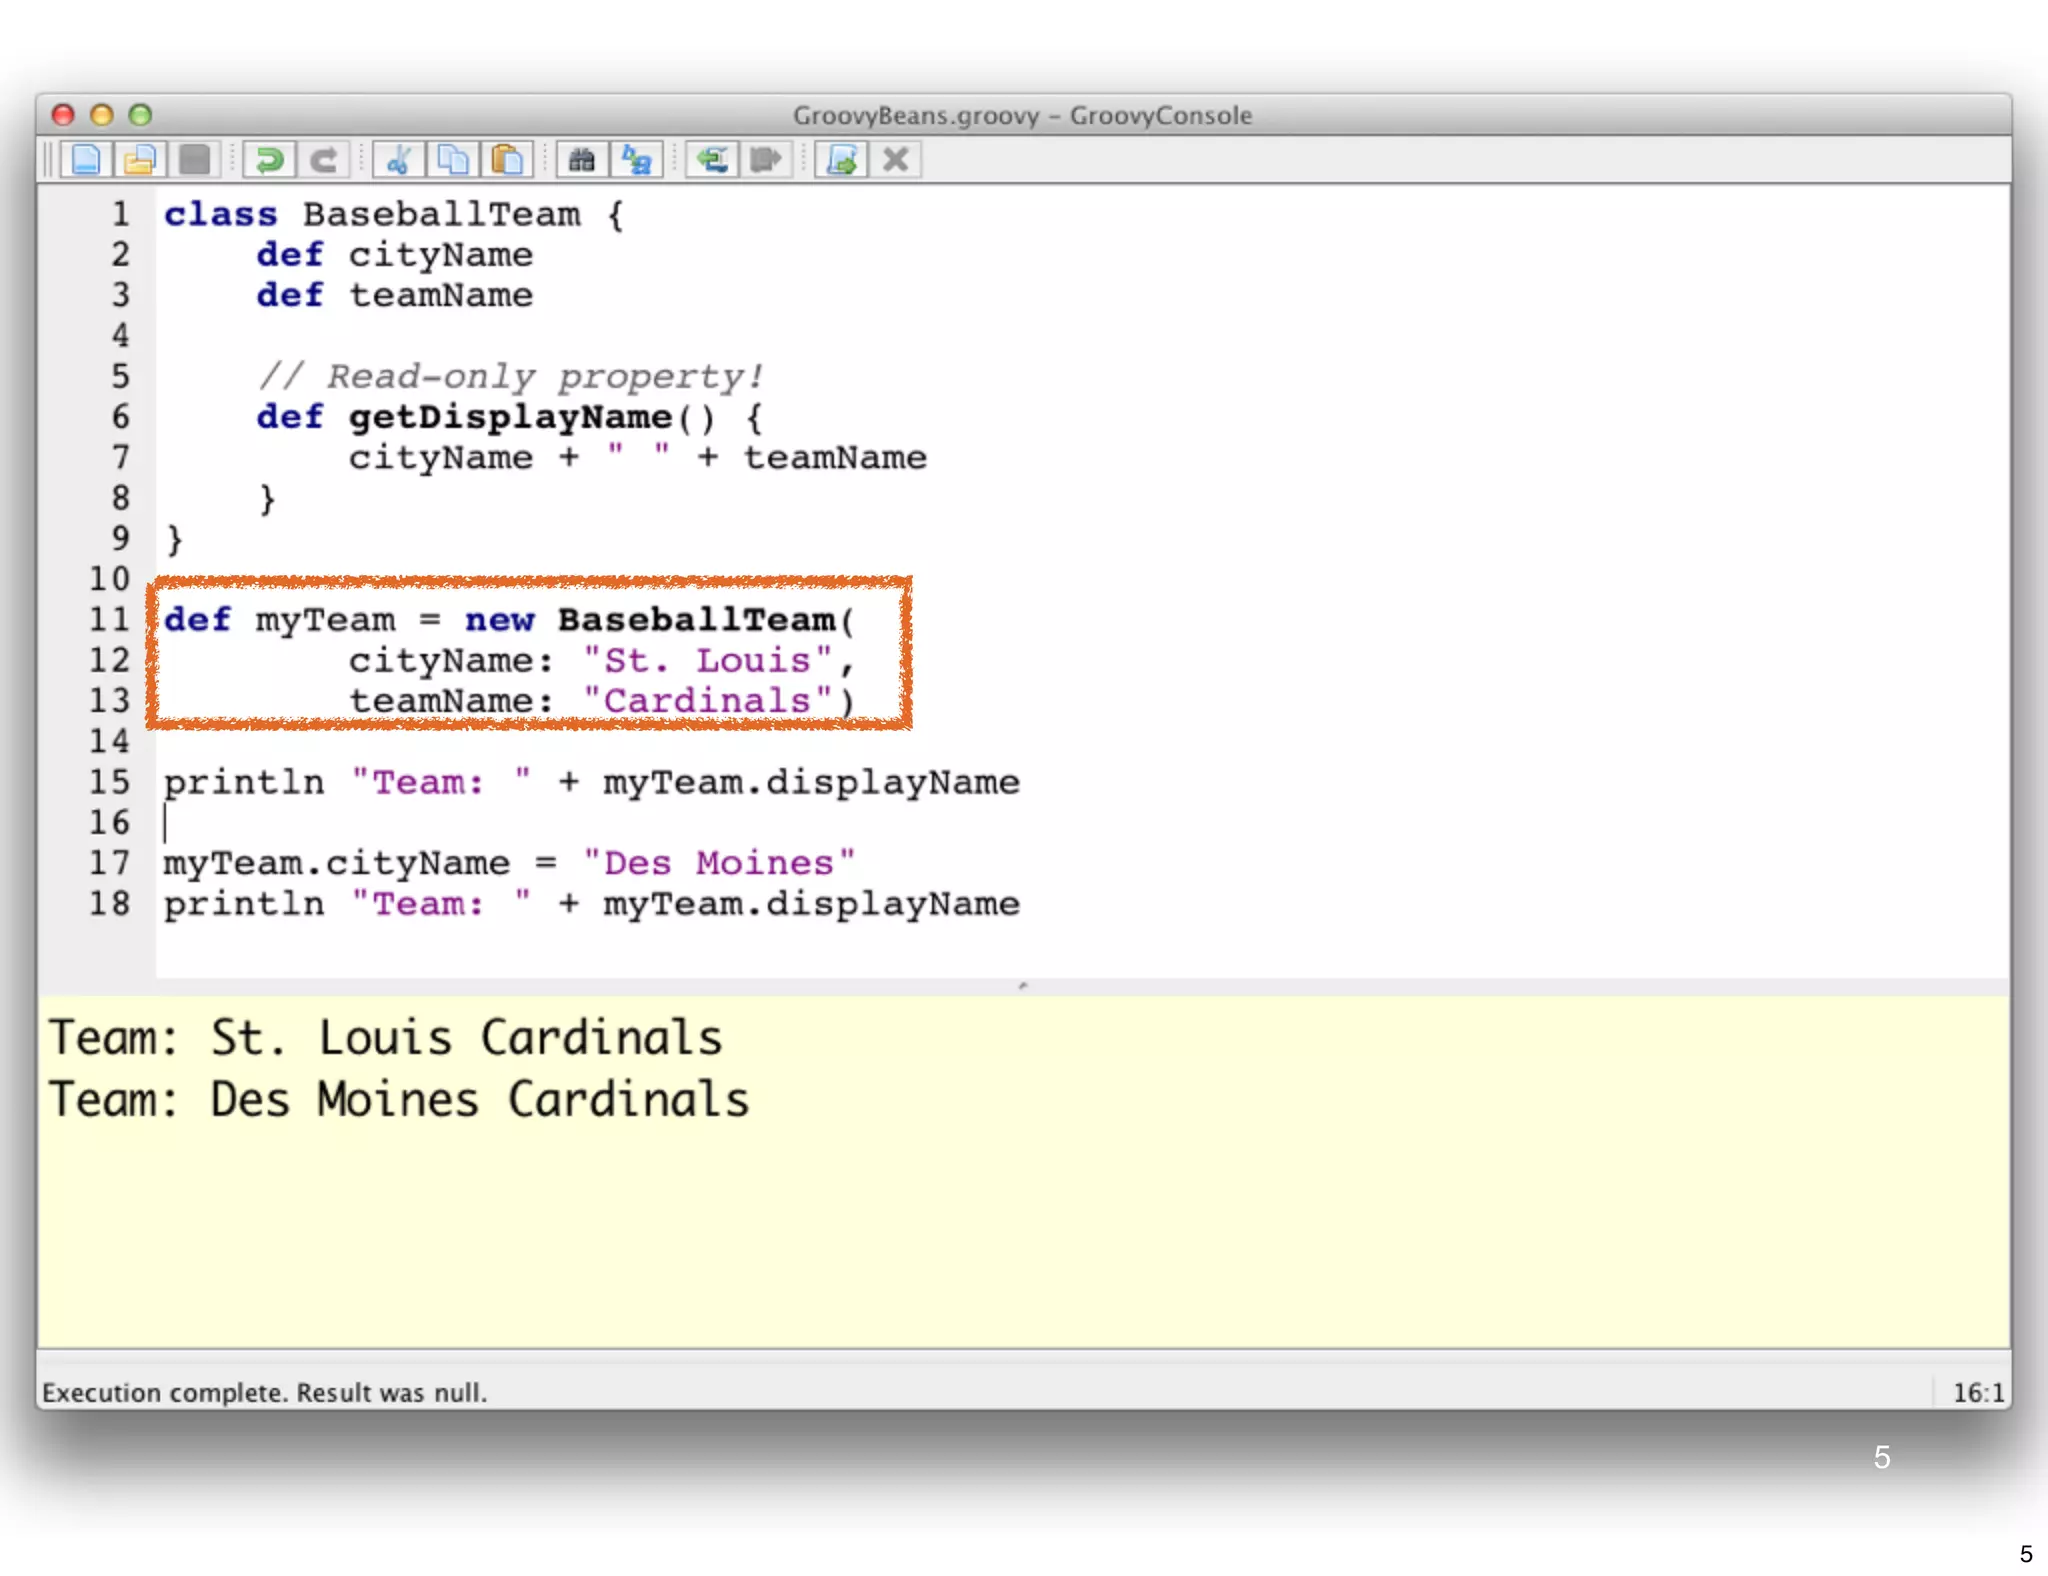Click the Save toolbar icon
The image size is (2048, 1576).
coord(195,160)
